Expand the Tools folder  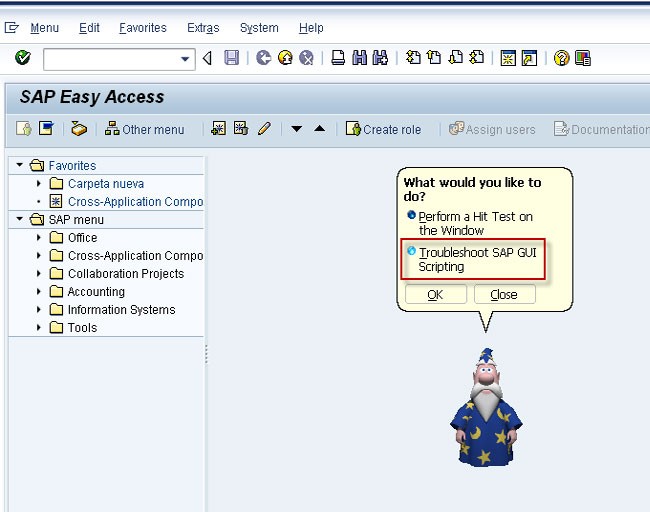tap(39, 327)
